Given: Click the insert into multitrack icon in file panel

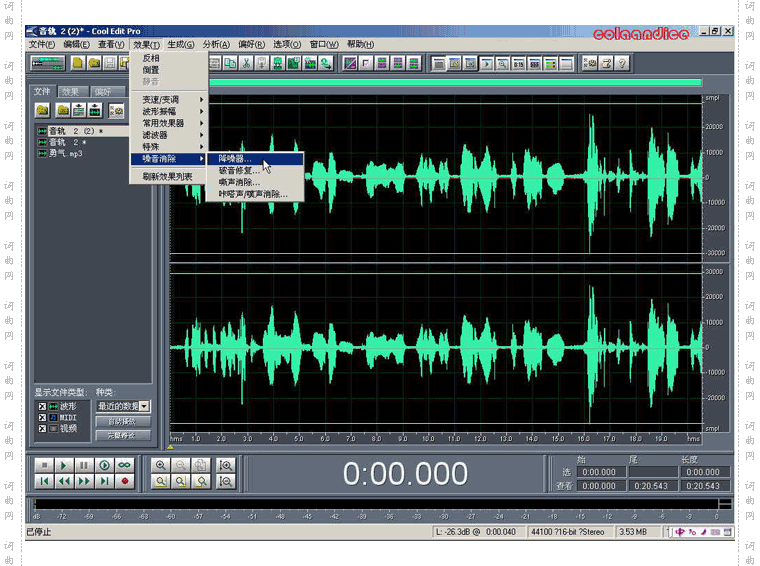Looking at the screenshot, I should [x=79, y=111].
